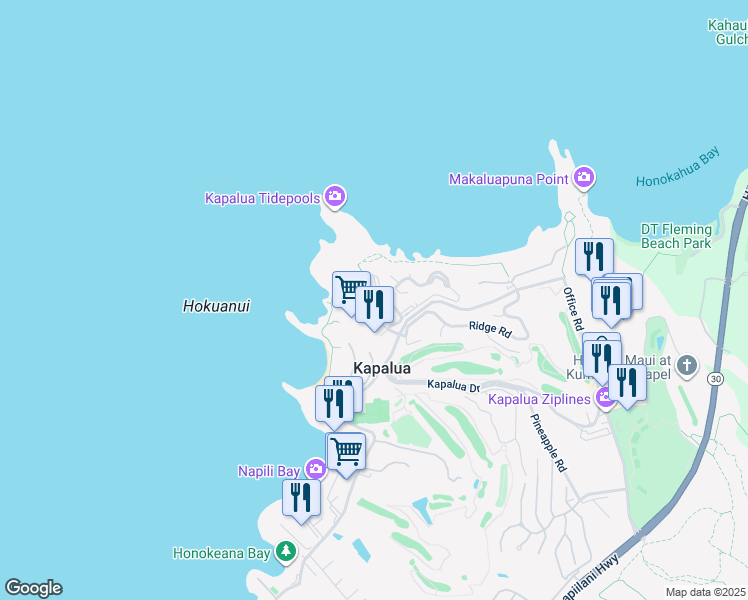Click the Napili Bay label
This screenshot has width=748, height=600.
pyautogui.click(x=269, y=471)
